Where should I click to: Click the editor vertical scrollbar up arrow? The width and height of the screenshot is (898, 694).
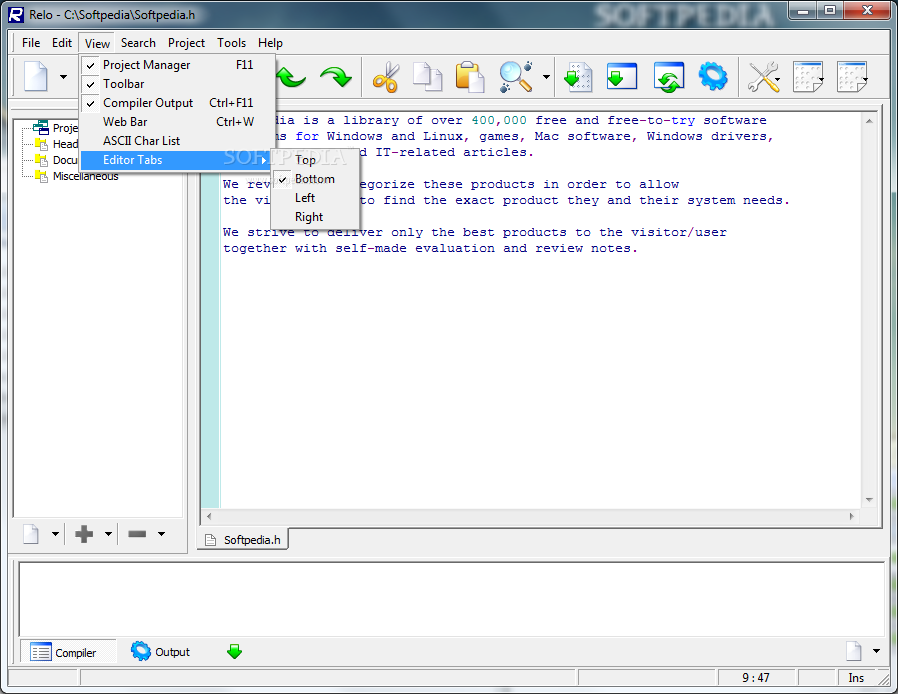869,121
